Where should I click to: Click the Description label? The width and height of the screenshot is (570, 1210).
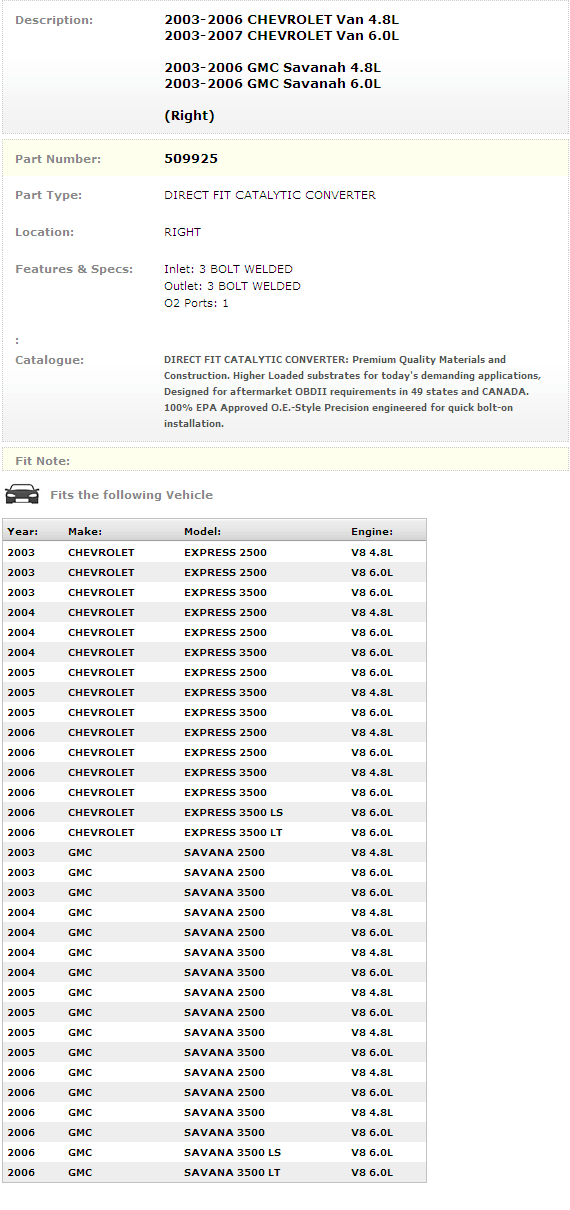tap(54, 20)
